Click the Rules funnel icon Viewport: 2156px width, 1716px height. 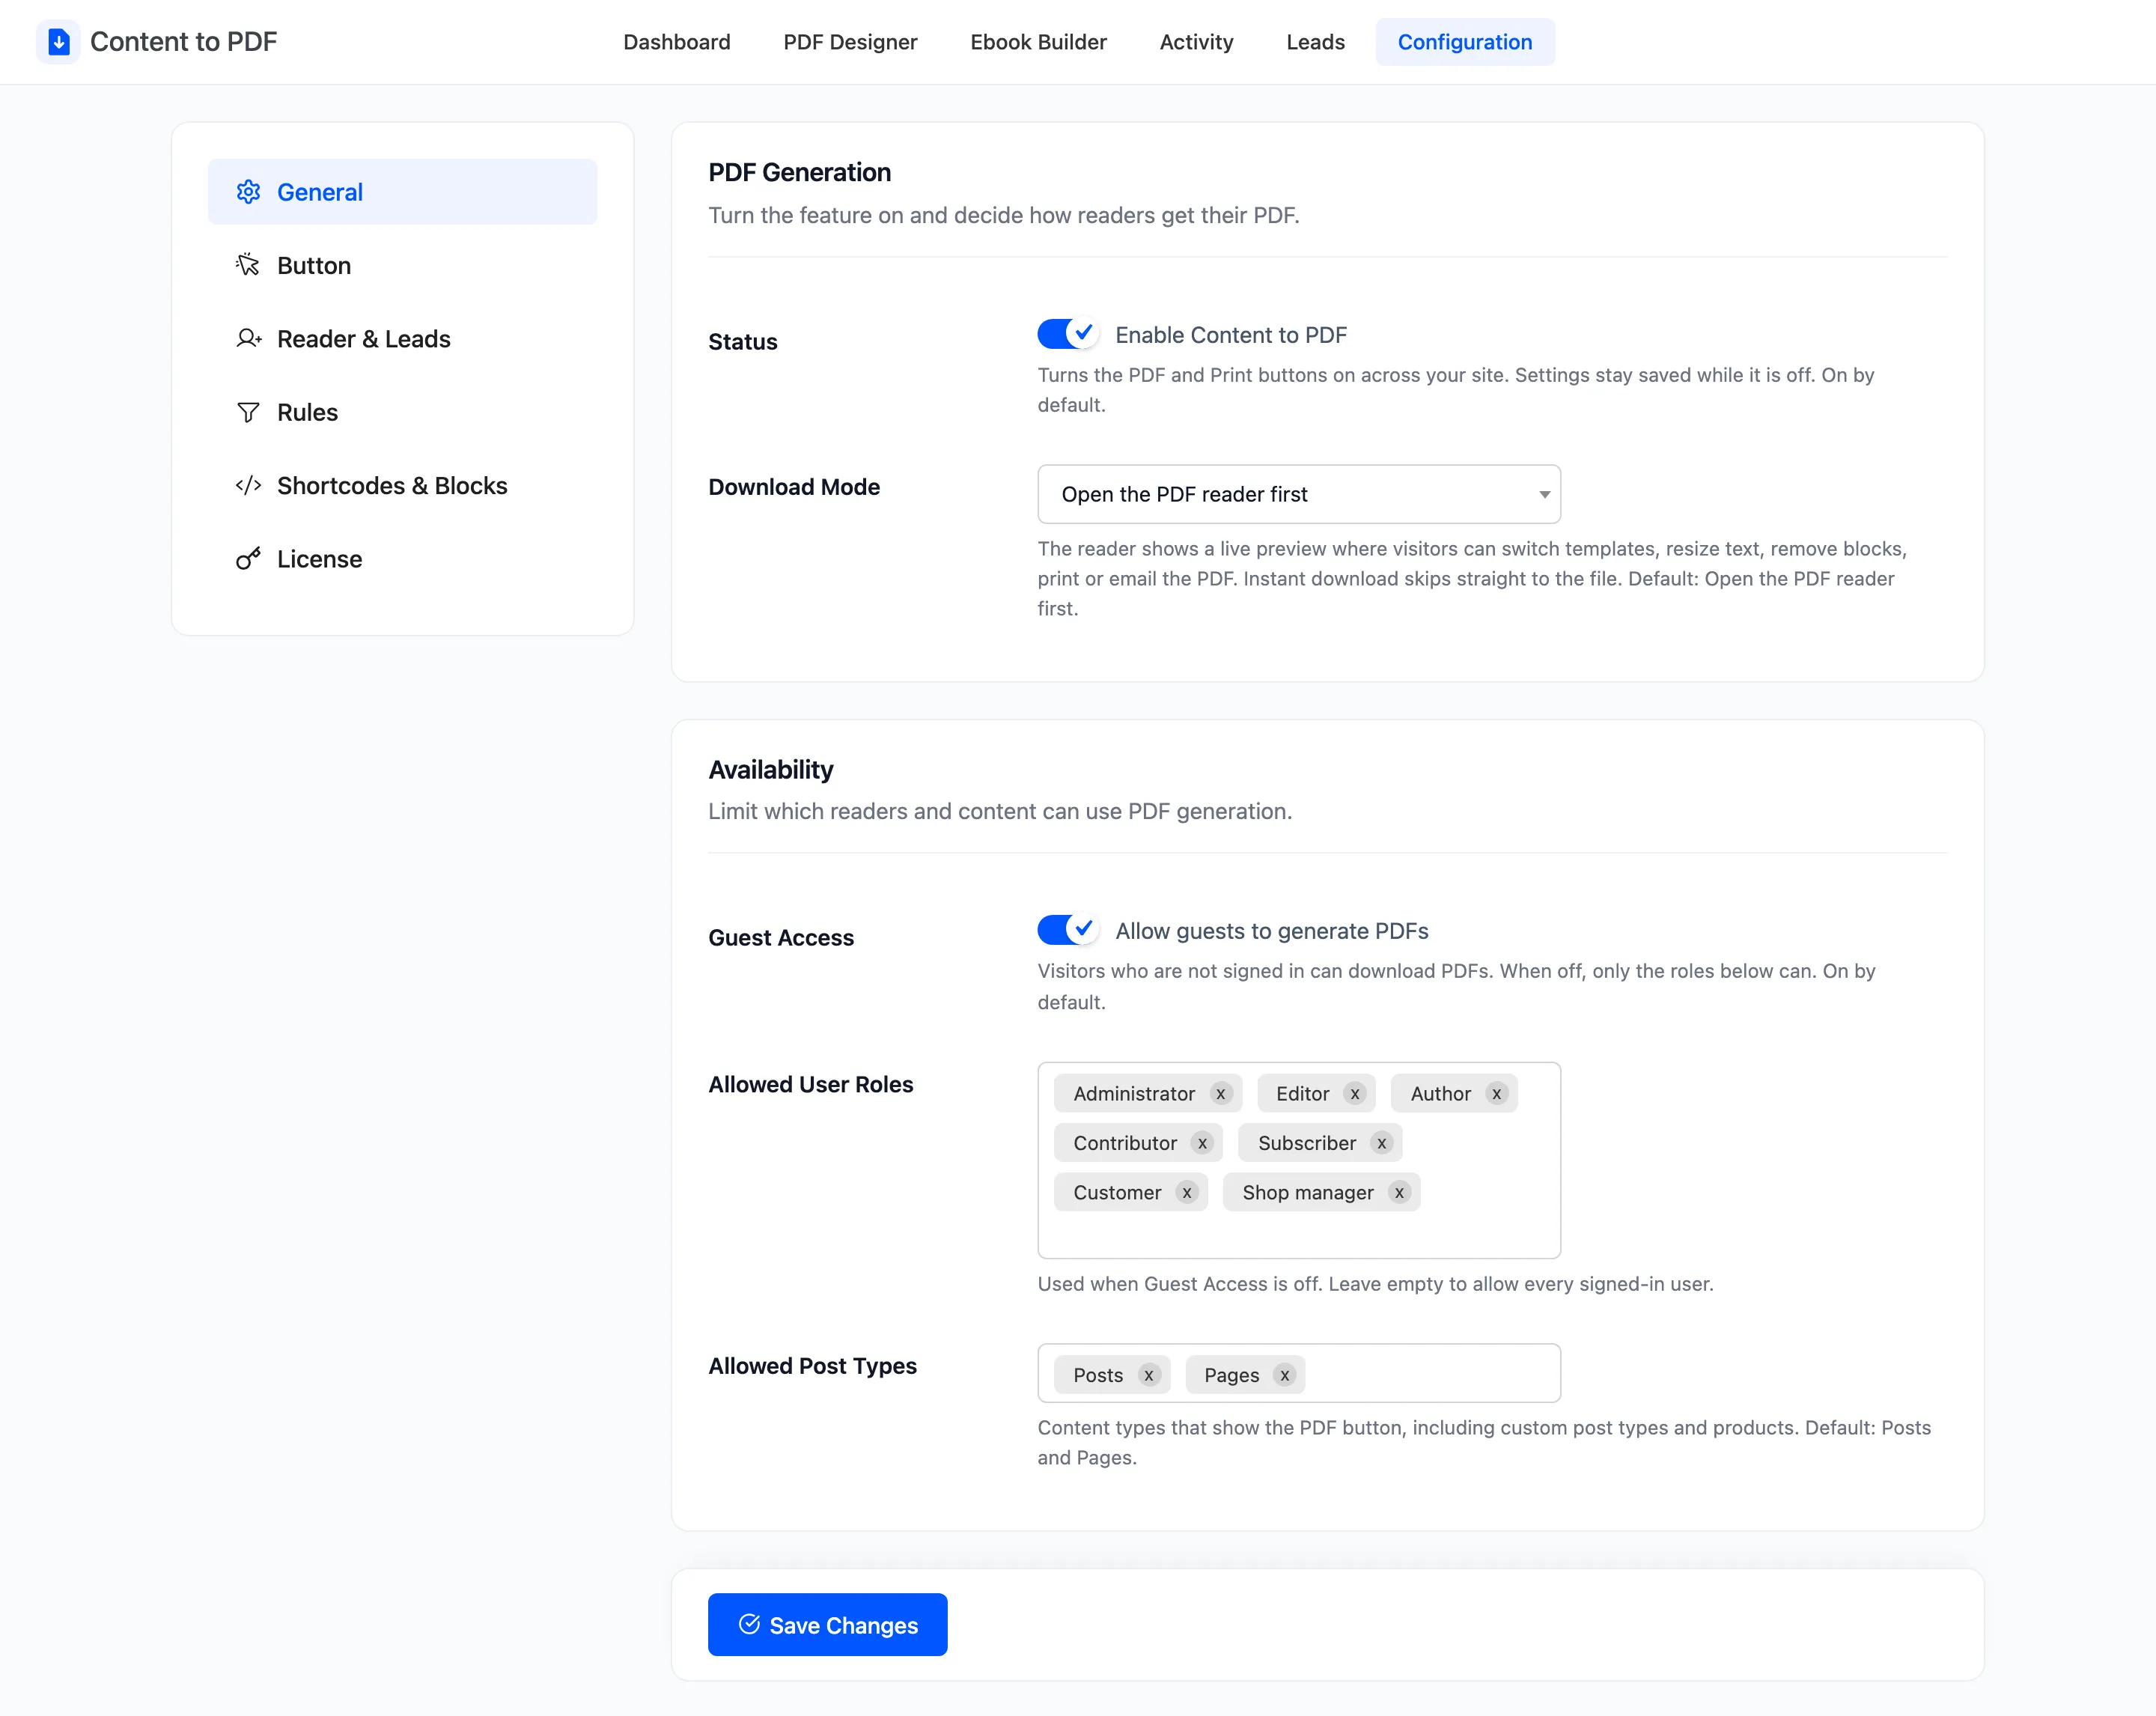tap(248, 412)
